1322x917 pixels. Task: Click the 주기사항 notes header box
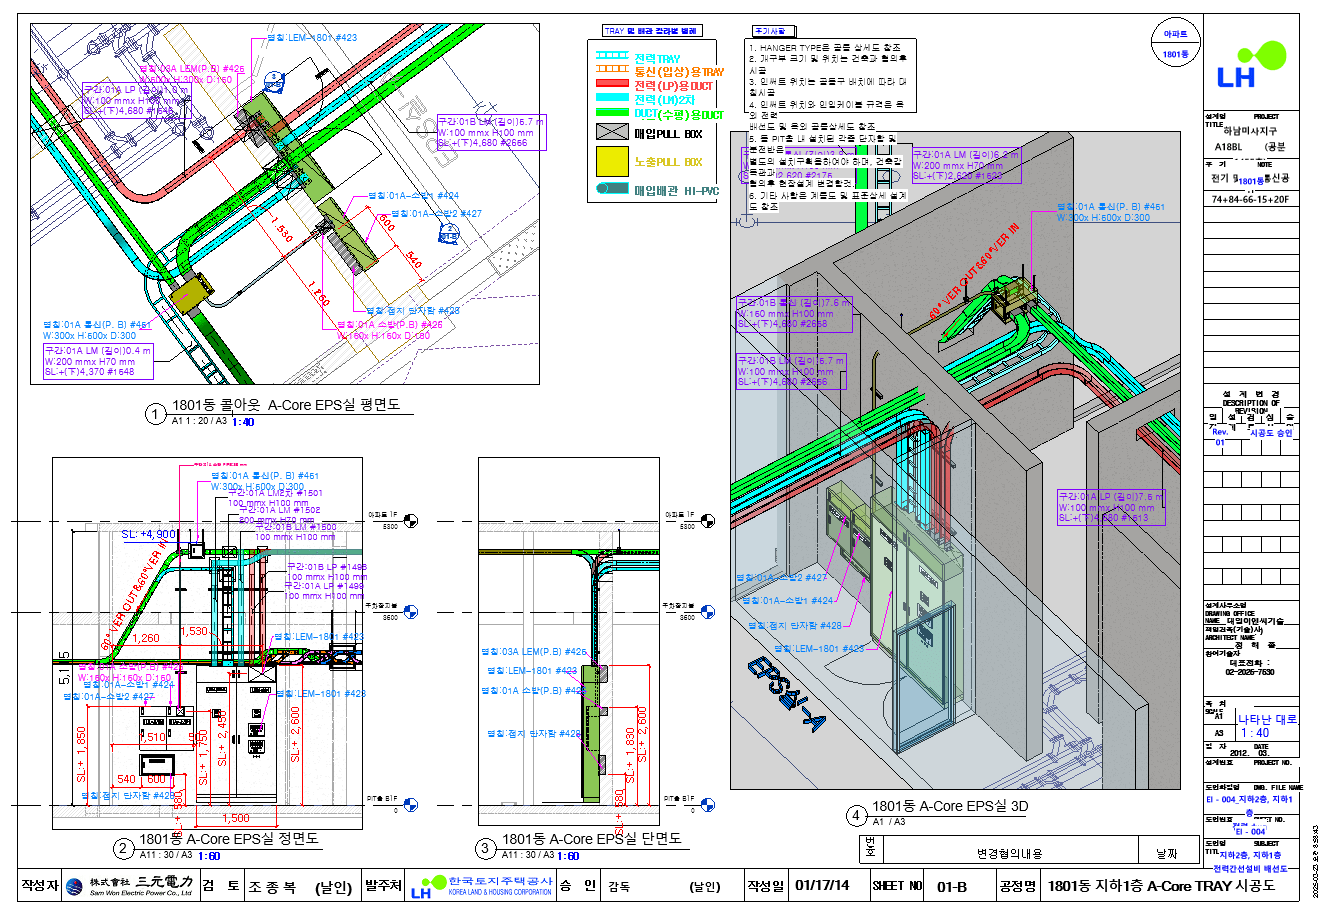point(774,31)
